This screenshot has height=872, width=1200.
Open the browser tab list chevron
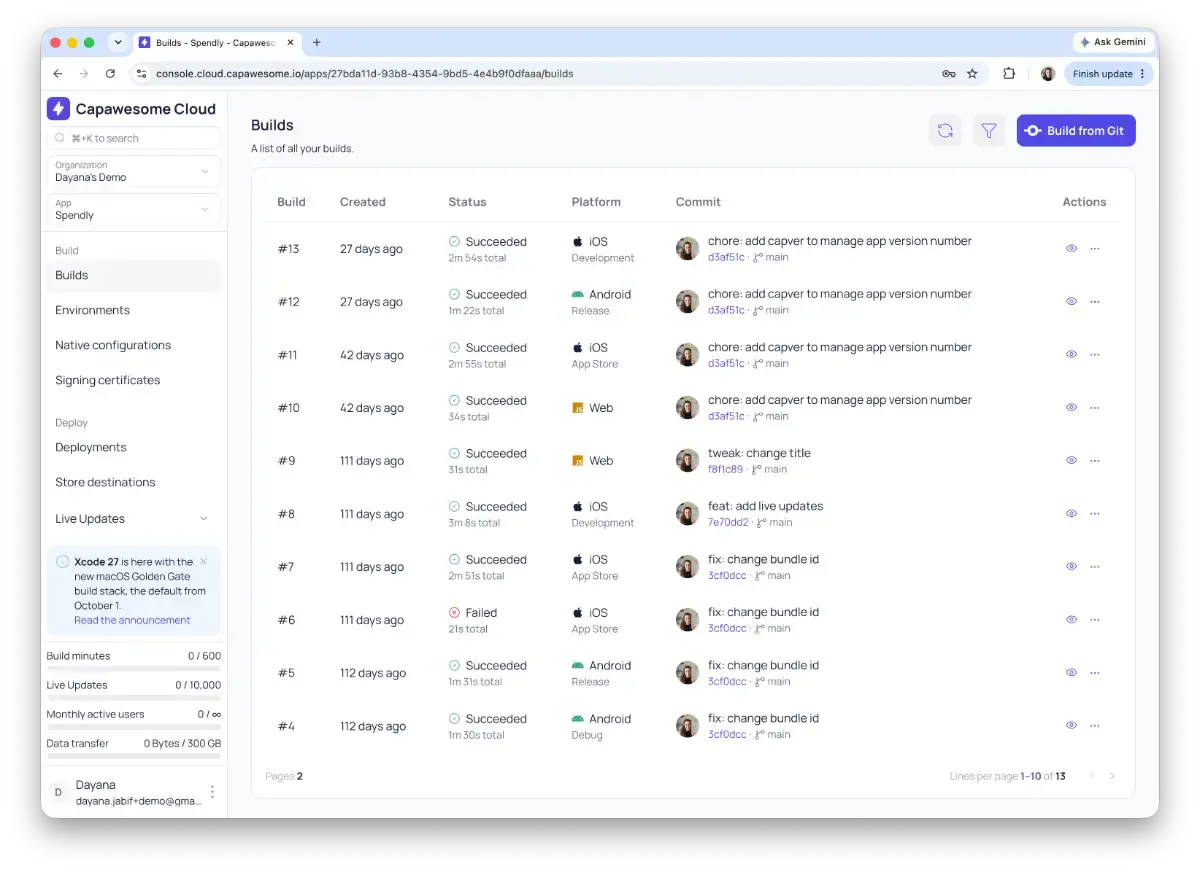117,42
